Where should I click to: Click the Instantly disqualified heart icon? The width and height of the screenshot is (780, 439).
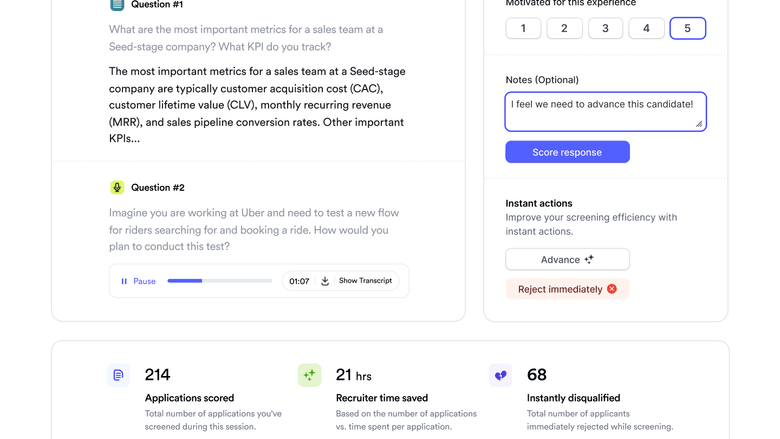tap(500, 375)
